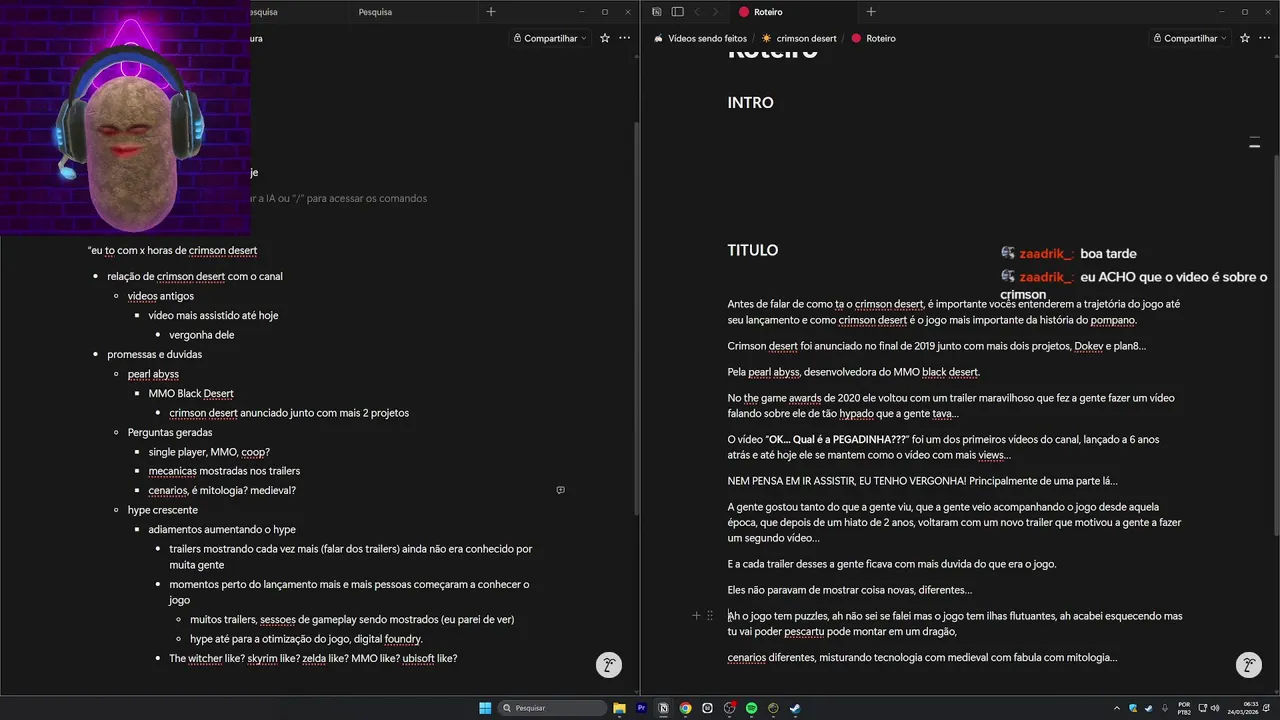
Task: Open the volume control in system tray
Action: click(x=1214, y=708)
